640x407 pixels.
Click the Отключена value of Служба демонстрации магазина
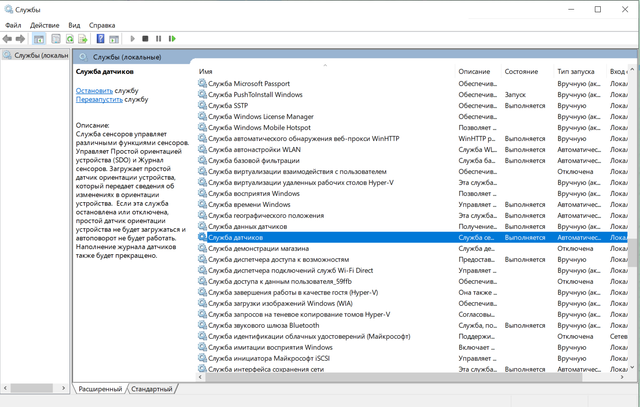(575, 248)
